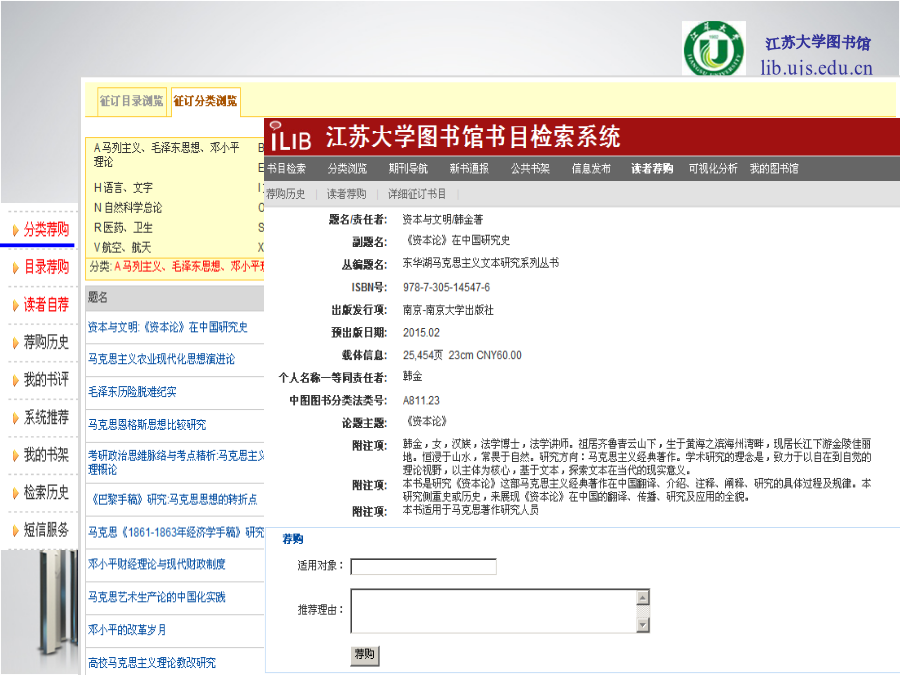Click the arrow icon beside 检索历史
The image size is (900, 675).
coord(15,494)
